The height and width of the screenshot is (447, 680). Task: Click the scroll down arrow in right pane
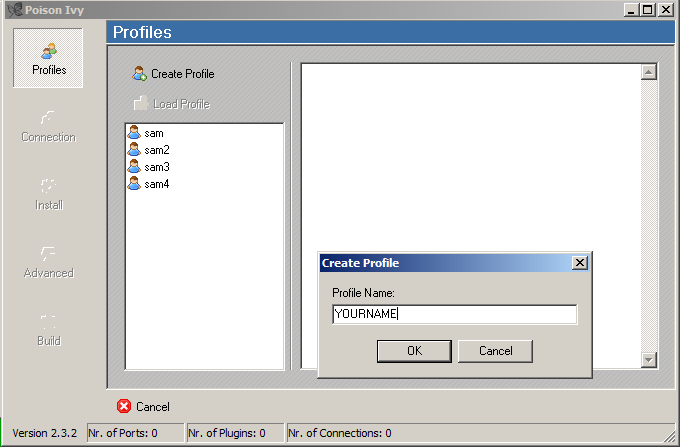(x=648, y=359)
